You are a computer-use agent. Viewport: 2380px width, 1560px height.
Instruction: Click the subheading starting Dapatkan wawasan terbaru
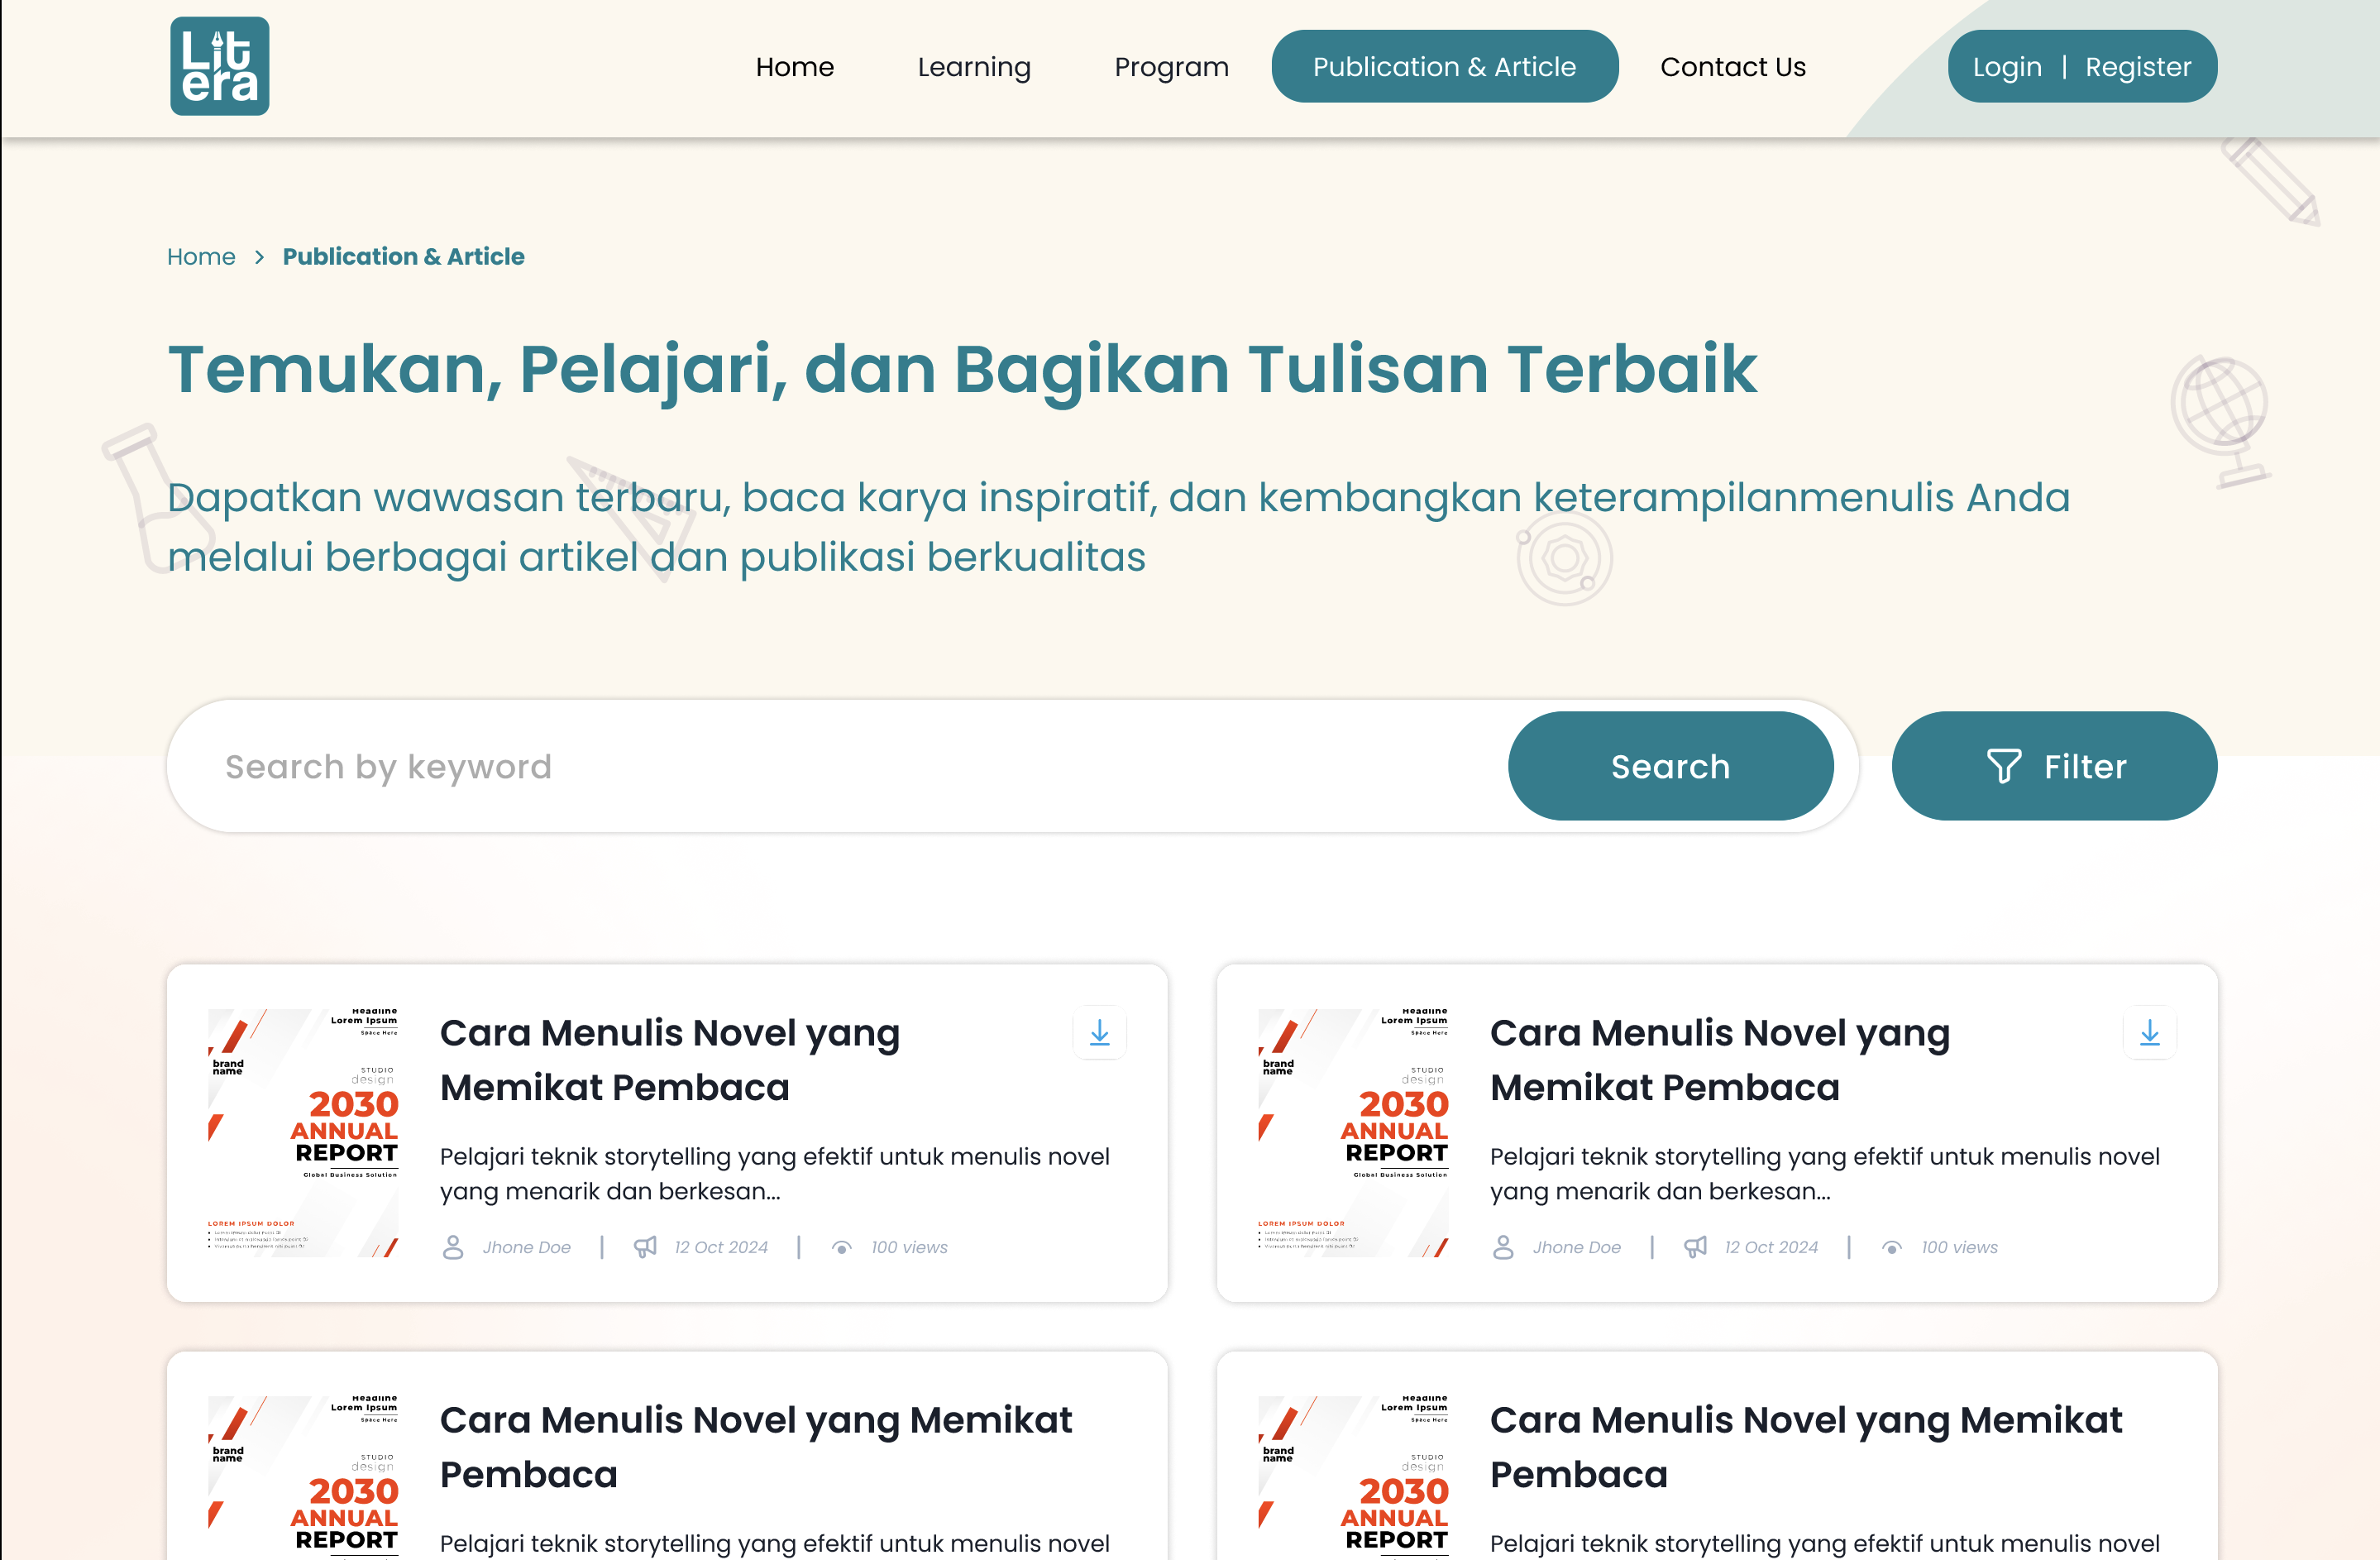point(1118,527)
